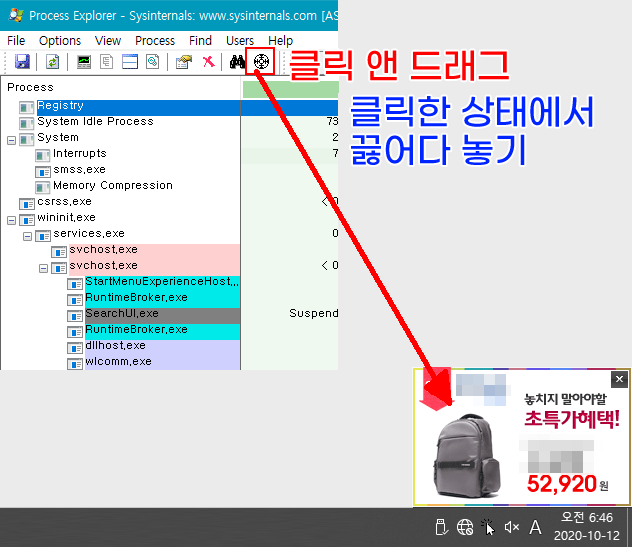632x547 pixels.
Task: Click the network globe tray icon
Action: coord(465,527)
